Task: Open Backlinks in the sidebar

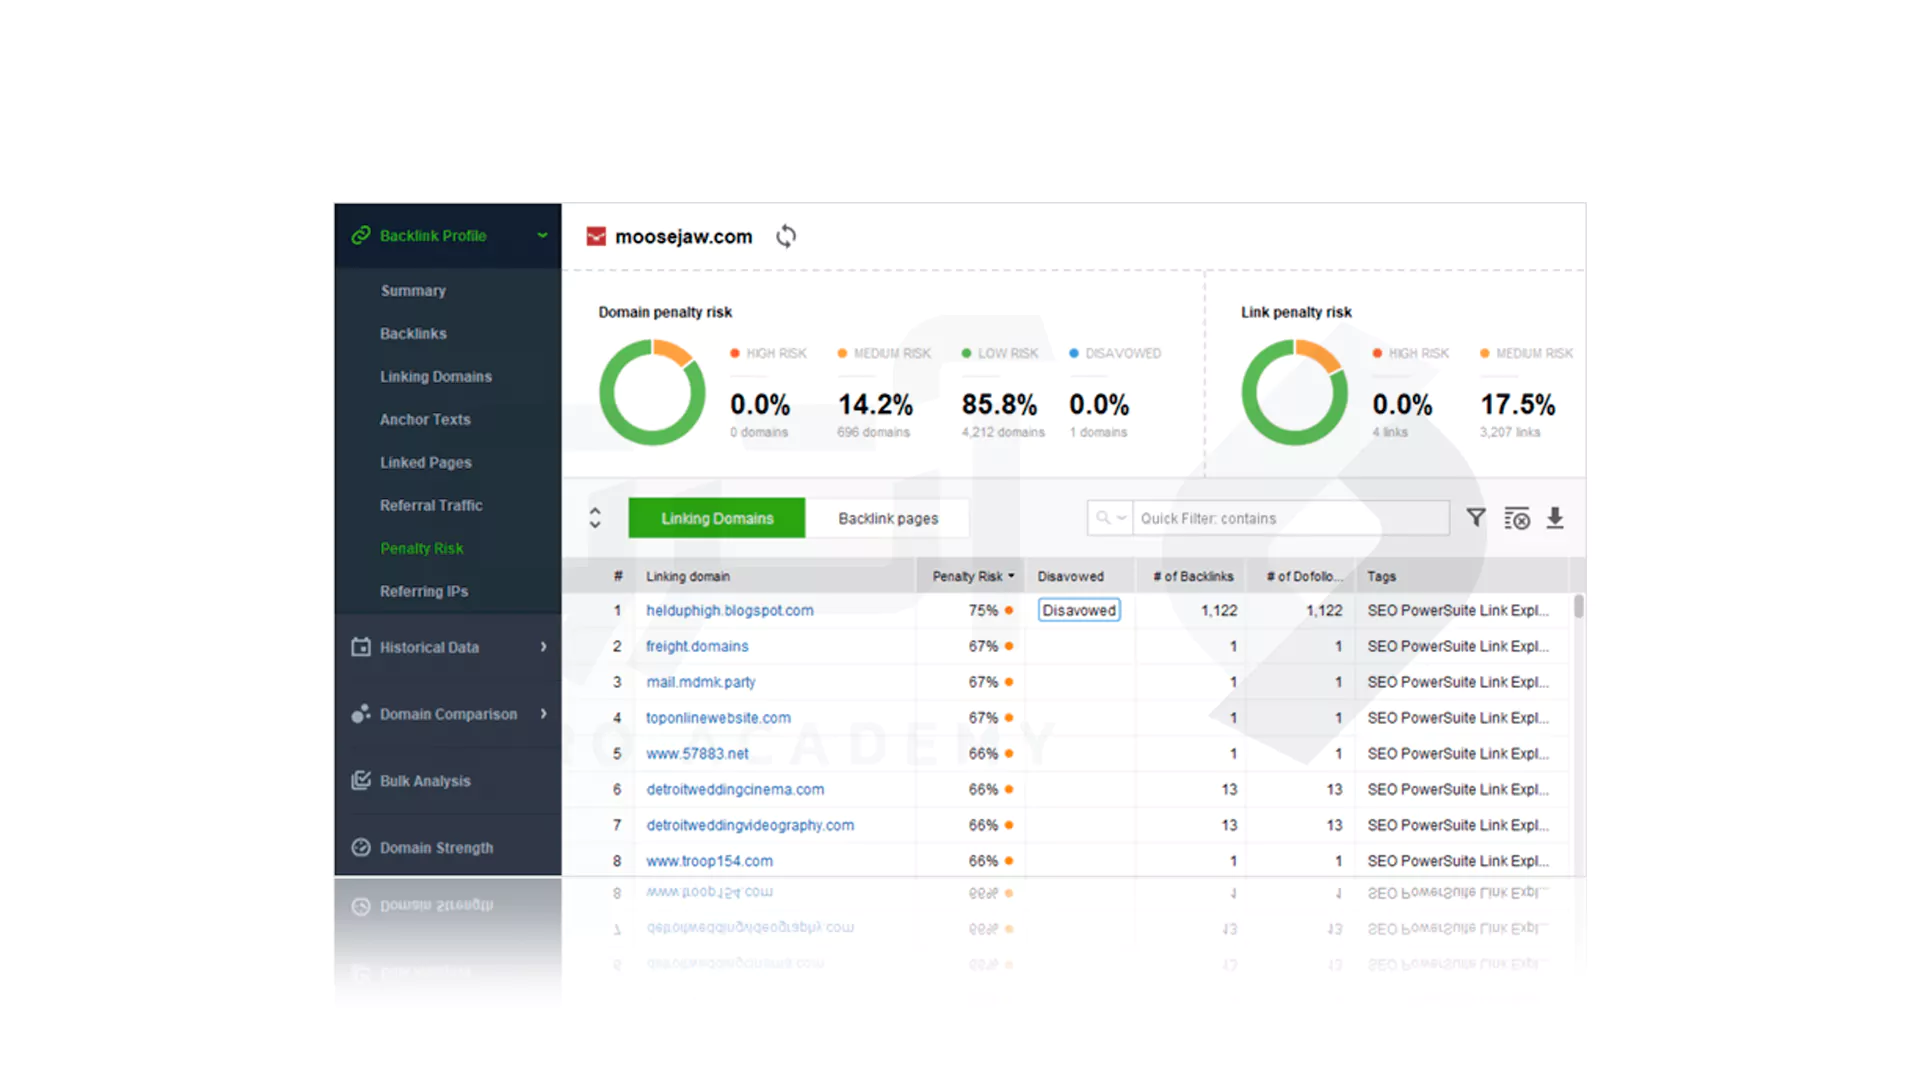Action: [x=413, y=334]
